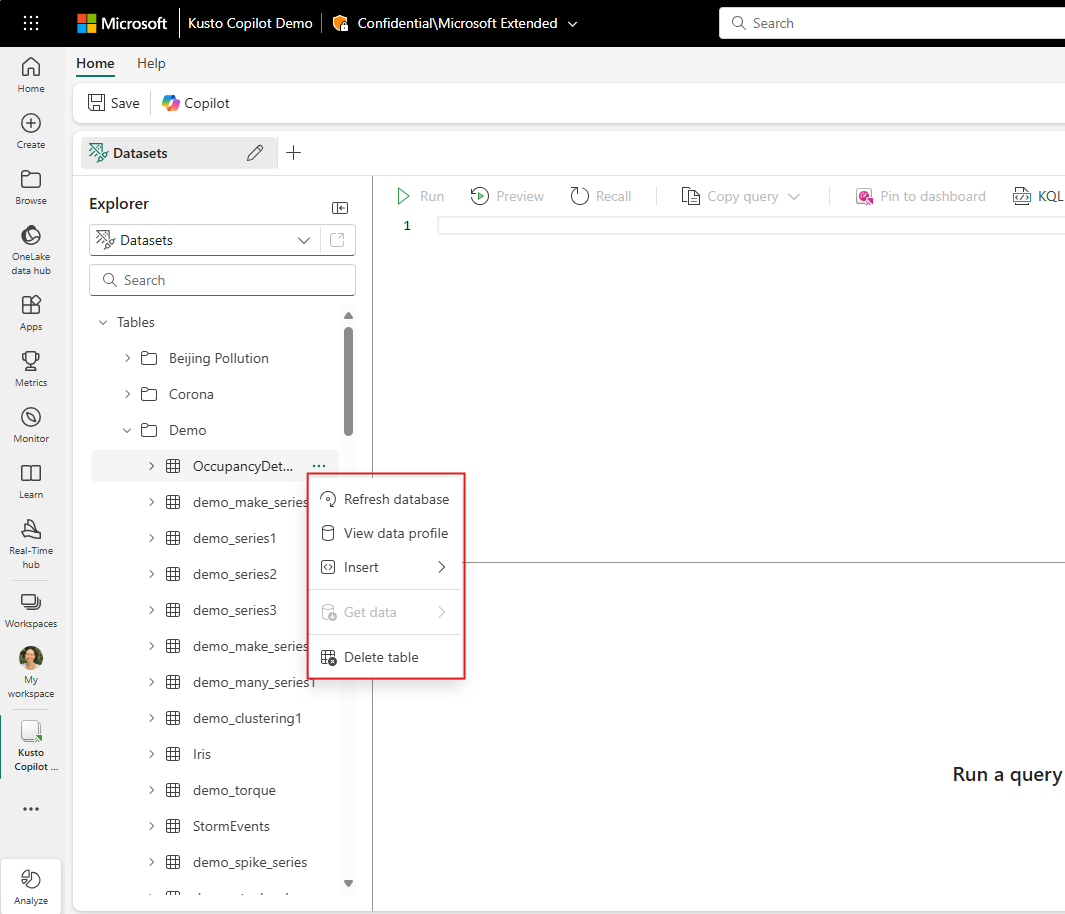The width and height of the screenshot is (1065, 914).
Task: Open the Datasets database dropdown
Action: coord(304,240)
